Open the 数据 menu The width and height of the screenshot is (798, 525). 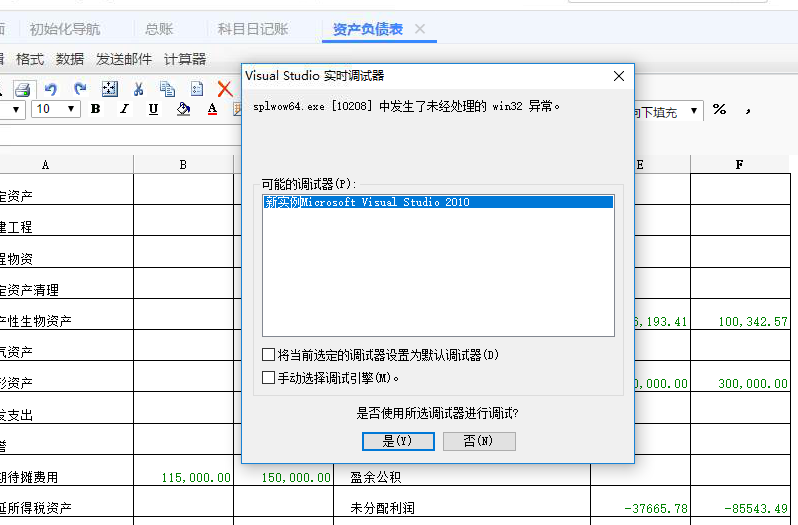[70, 59]
